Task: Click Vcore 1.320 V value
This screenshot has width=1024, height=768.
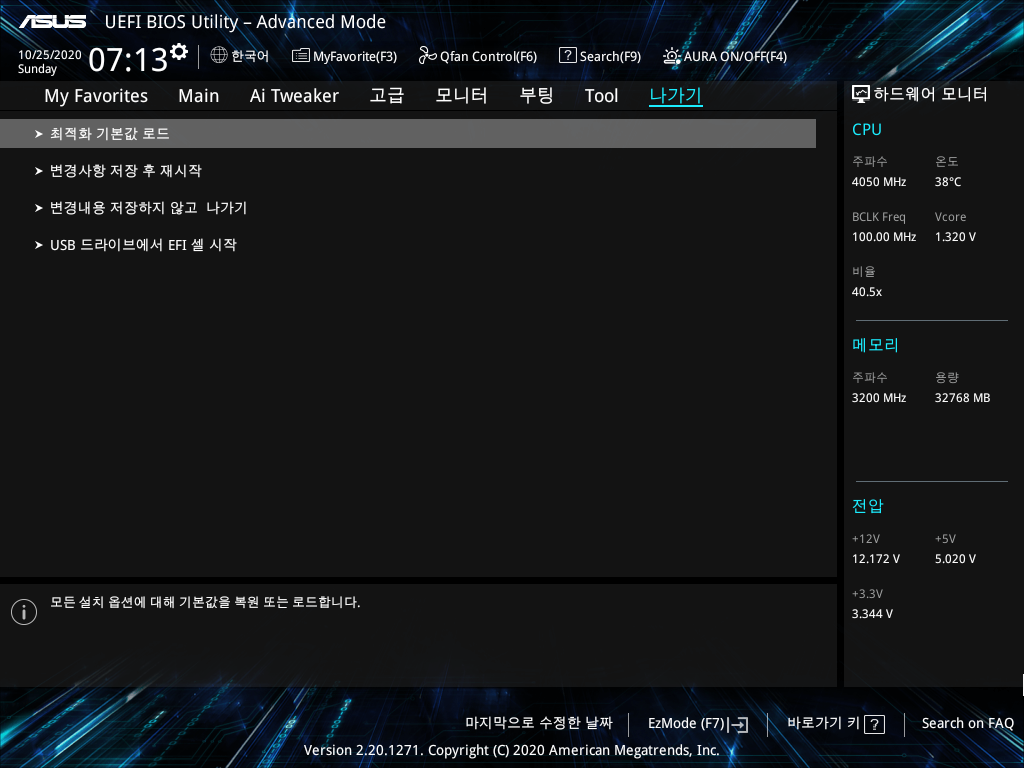Action: pos(955,237)
